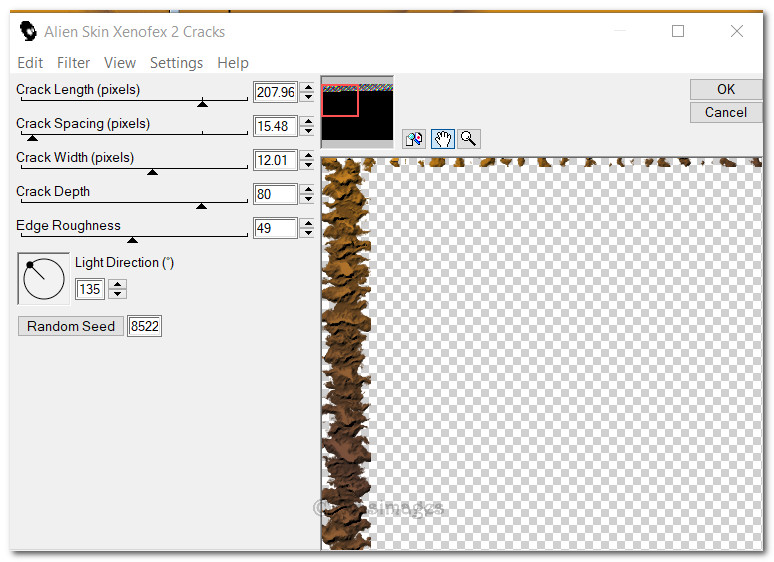Select the hand pan tool

(x=442, y=140)
